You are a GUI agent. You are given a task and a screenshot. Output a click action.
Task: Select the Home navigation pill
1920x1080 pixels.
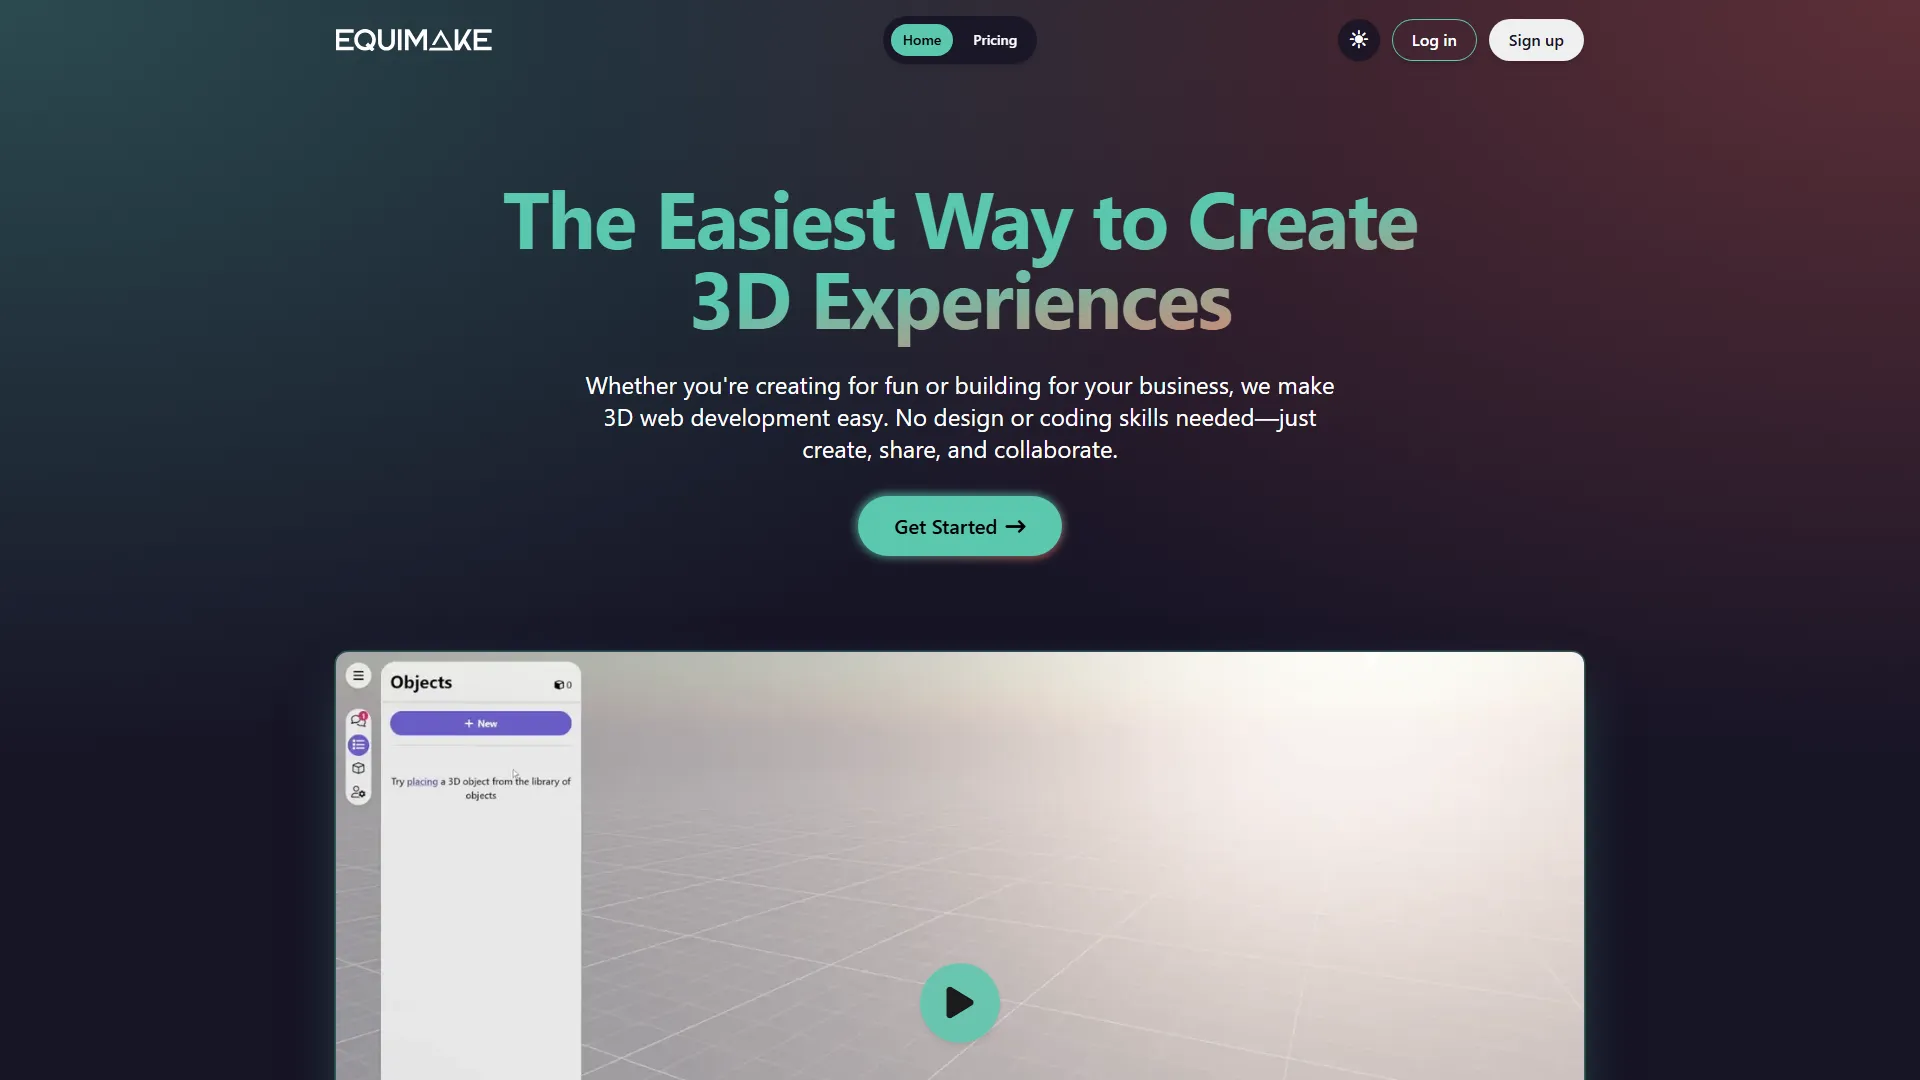[x=921, y=40]
